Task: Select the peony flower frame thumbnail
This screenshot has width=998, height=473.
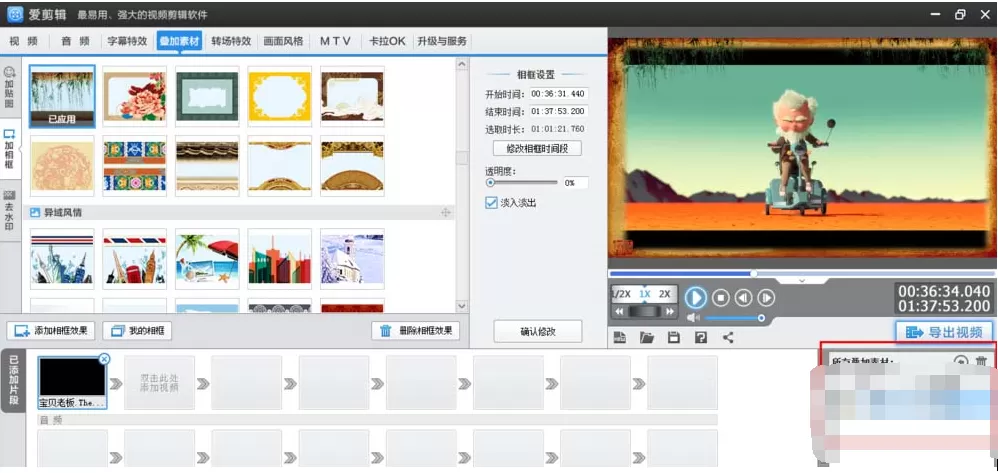Action: coord(134,96)
